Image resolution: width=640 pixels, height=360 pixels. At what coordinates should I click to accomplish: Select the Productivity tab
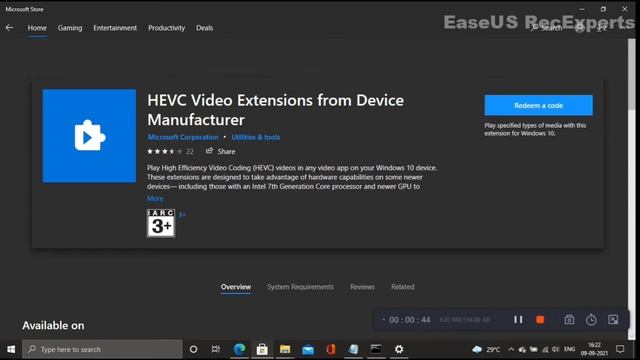(x=167, y=28)
